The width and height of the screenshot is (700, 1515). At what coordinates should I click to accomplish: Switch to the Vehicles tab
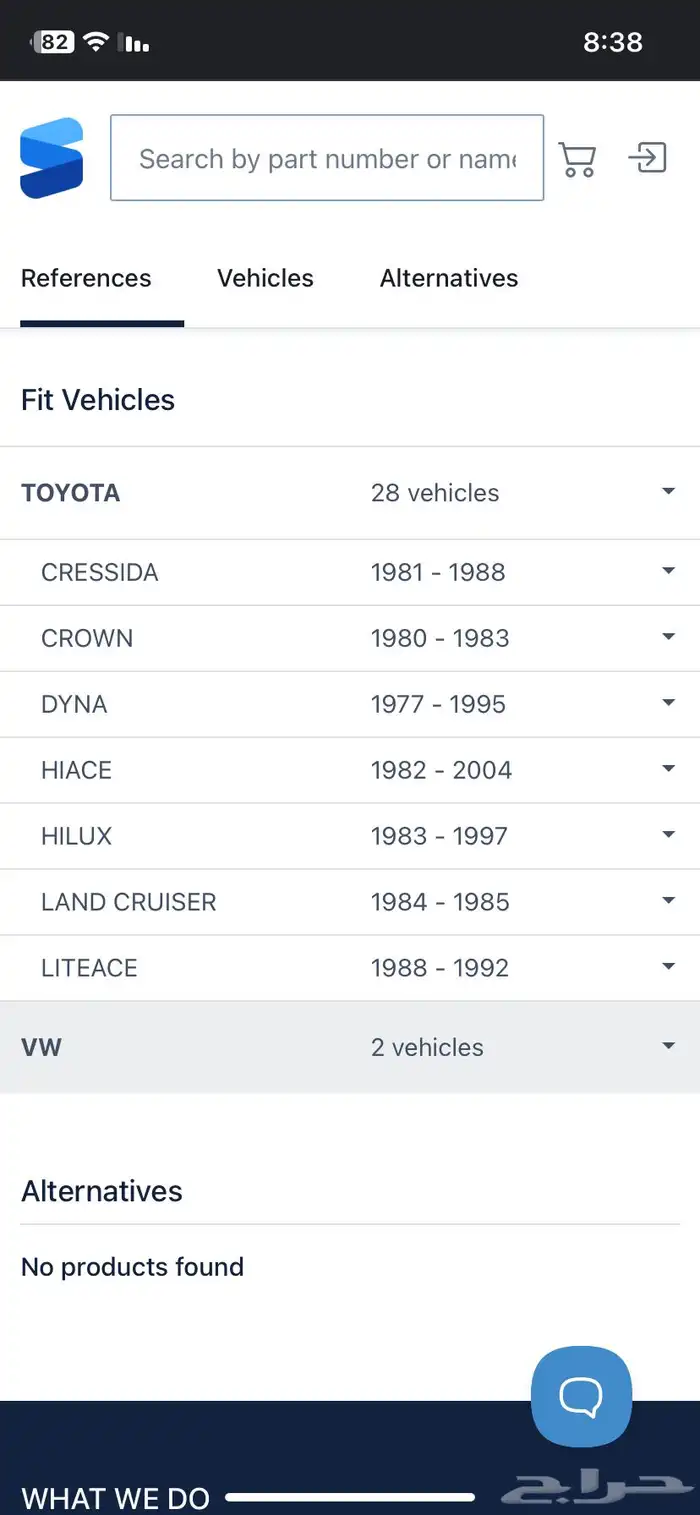pos(265,278)
